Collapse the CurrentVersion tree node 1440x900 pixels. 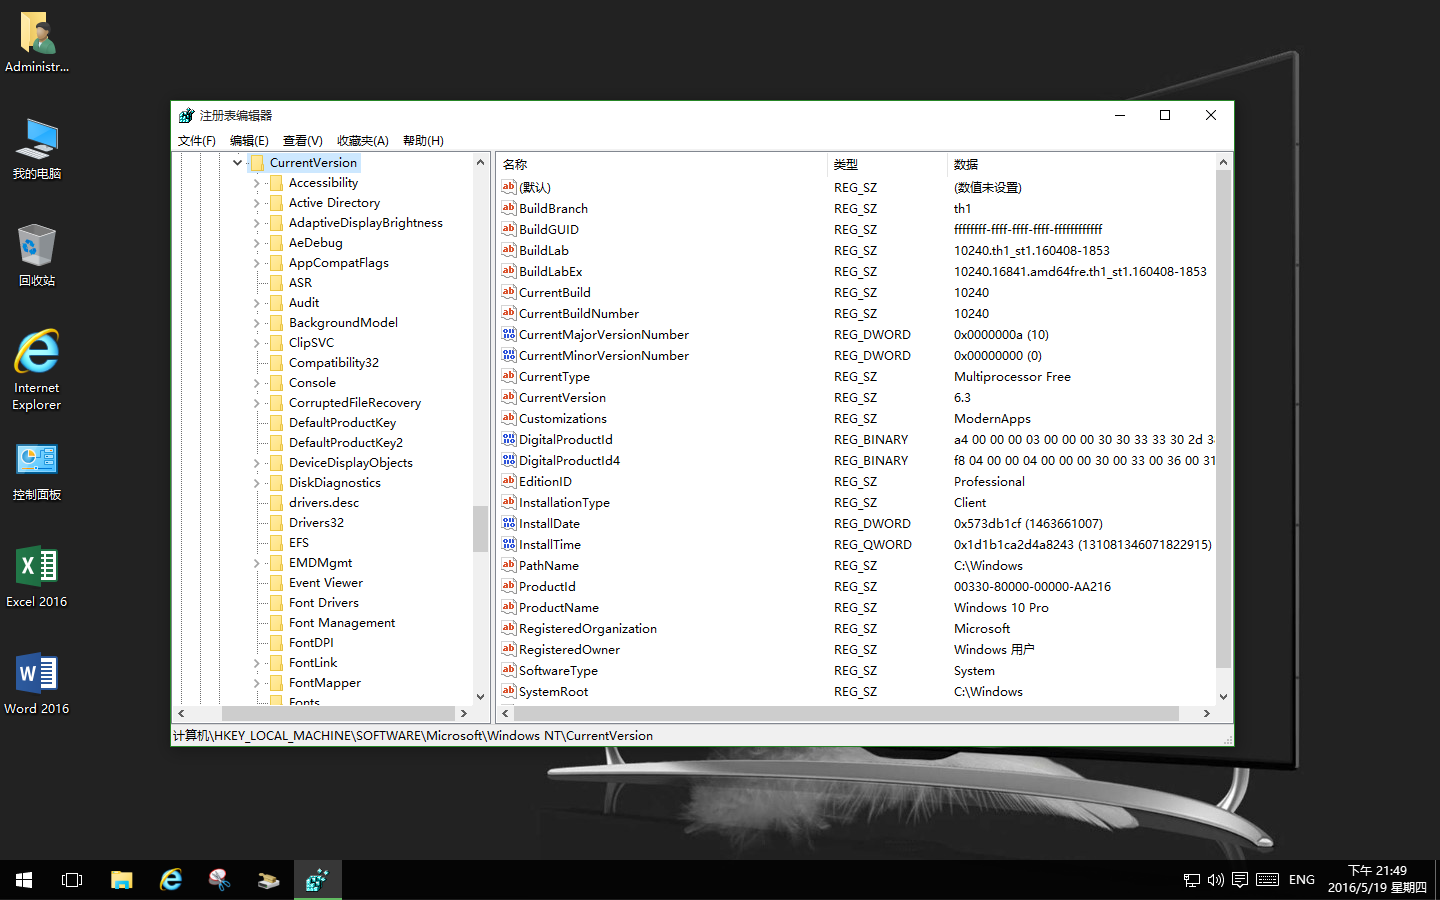pos(237,162)
